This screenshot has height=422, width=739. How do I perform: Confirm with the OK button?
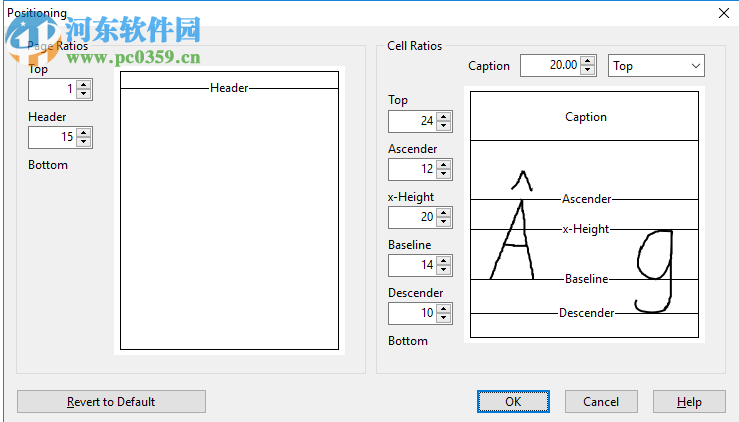(x=513, y=402)
